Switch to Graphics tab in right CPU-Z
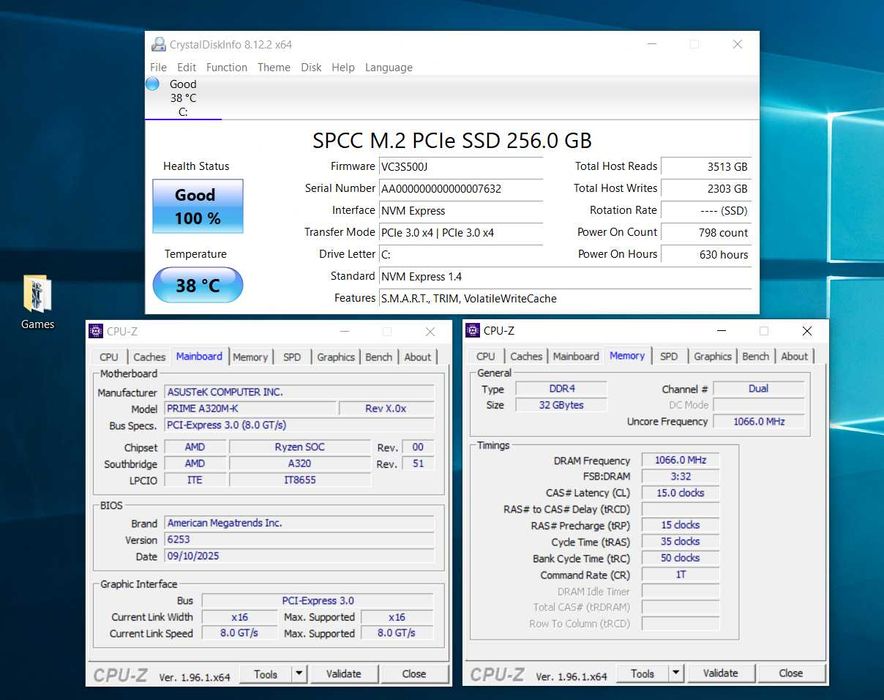The width and height of the screenshot is (884, 700). click(713, 356)
